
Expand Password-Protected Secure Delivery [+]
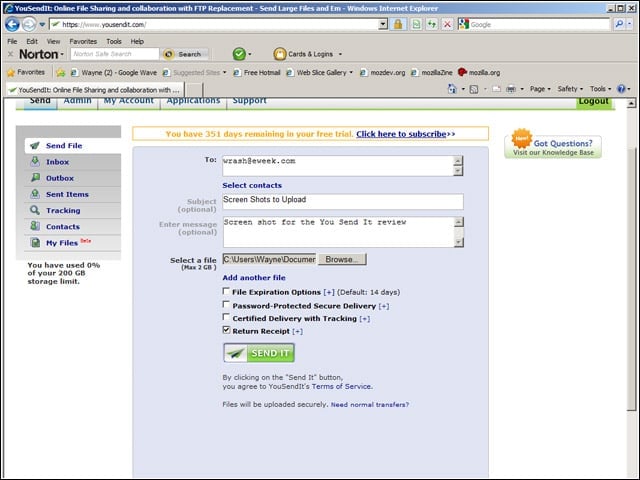384,306
